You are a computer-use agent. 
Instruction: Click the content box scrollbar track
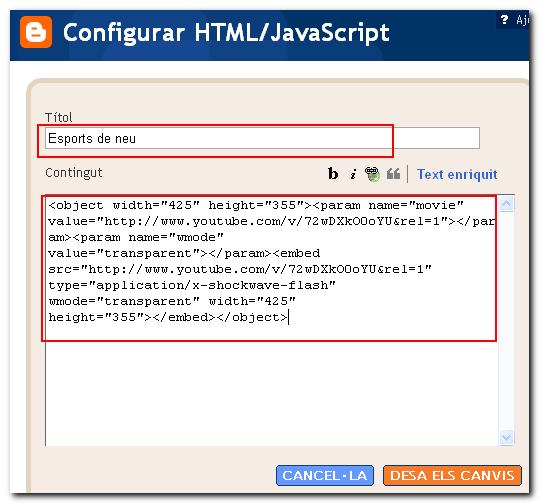tap(507, 321)
